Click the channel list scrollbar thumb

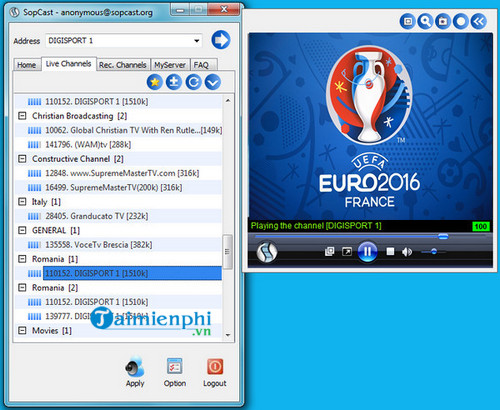tap(227, 252)
